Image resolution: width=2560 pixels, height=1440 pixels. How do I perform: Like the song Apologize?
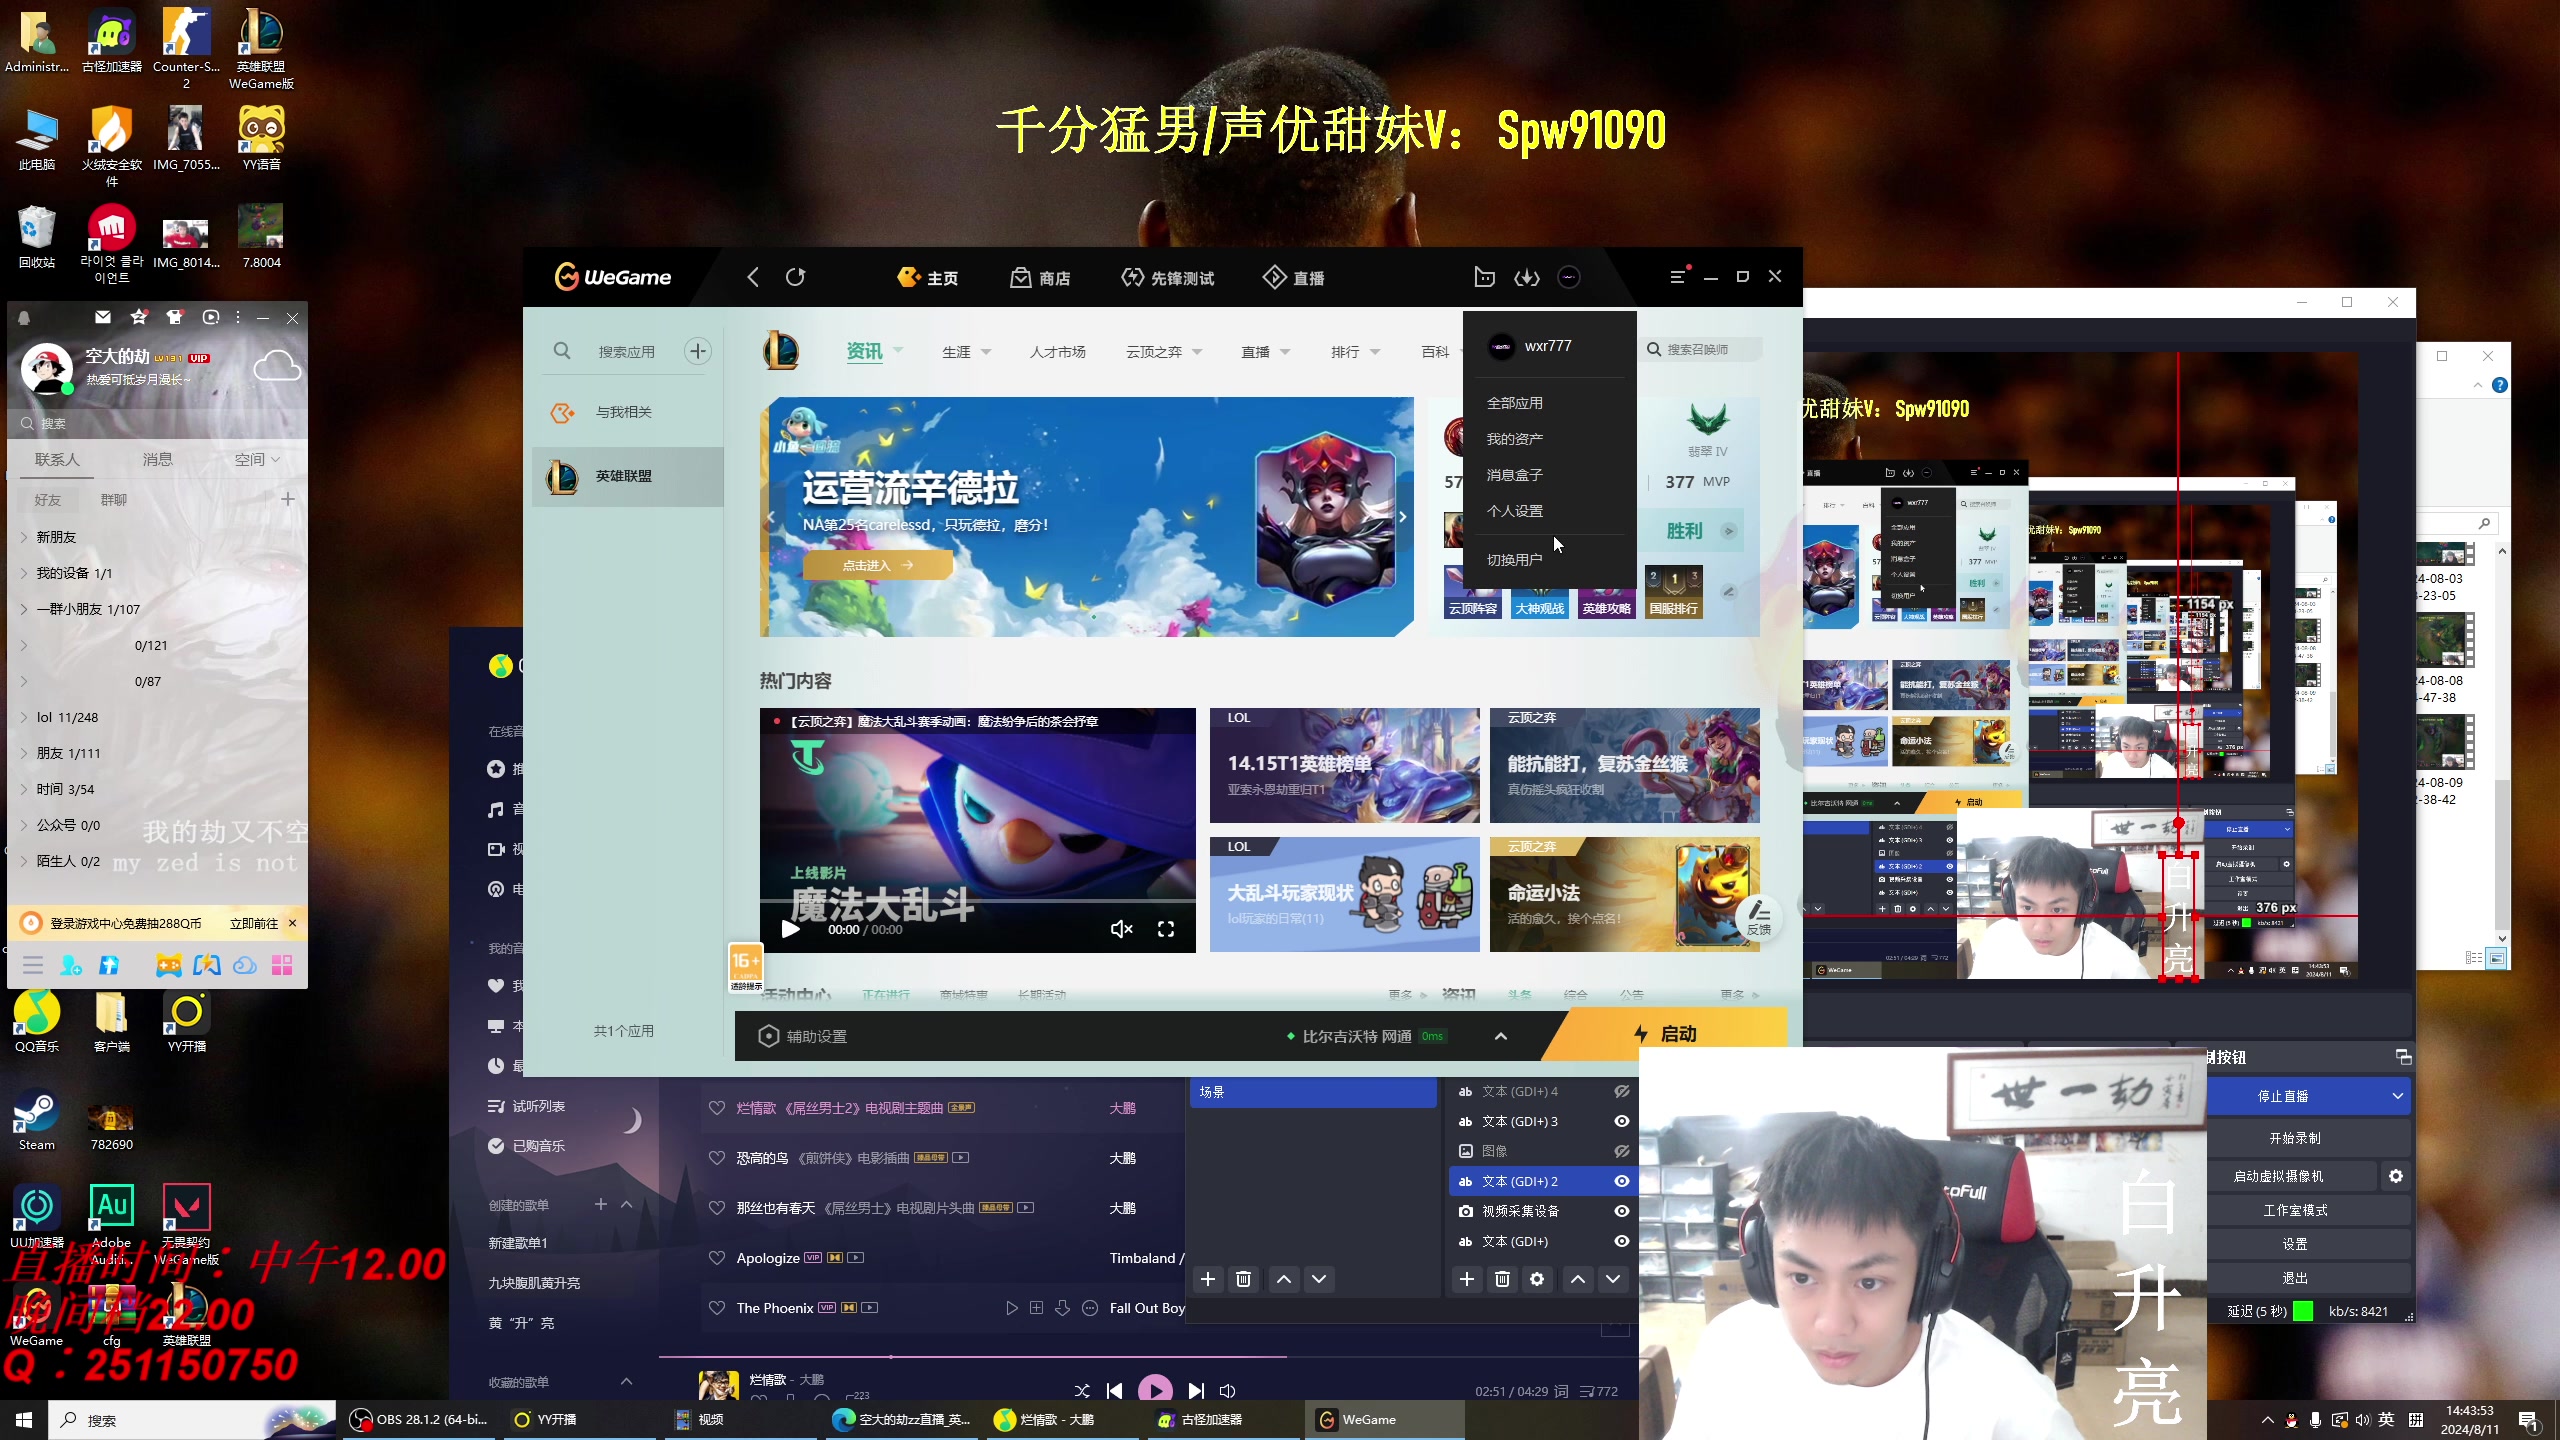tap(717, 1258)
